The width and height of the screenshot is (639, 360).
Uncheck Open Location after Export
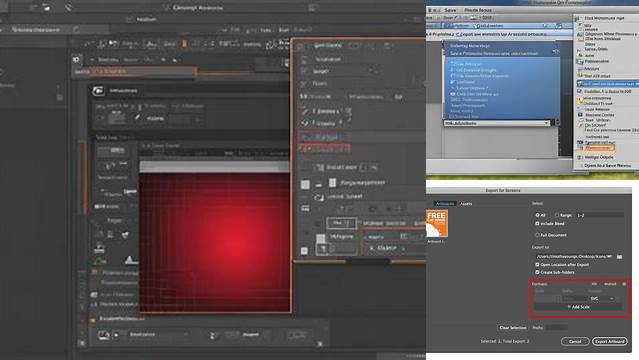(x=537, y=265)
